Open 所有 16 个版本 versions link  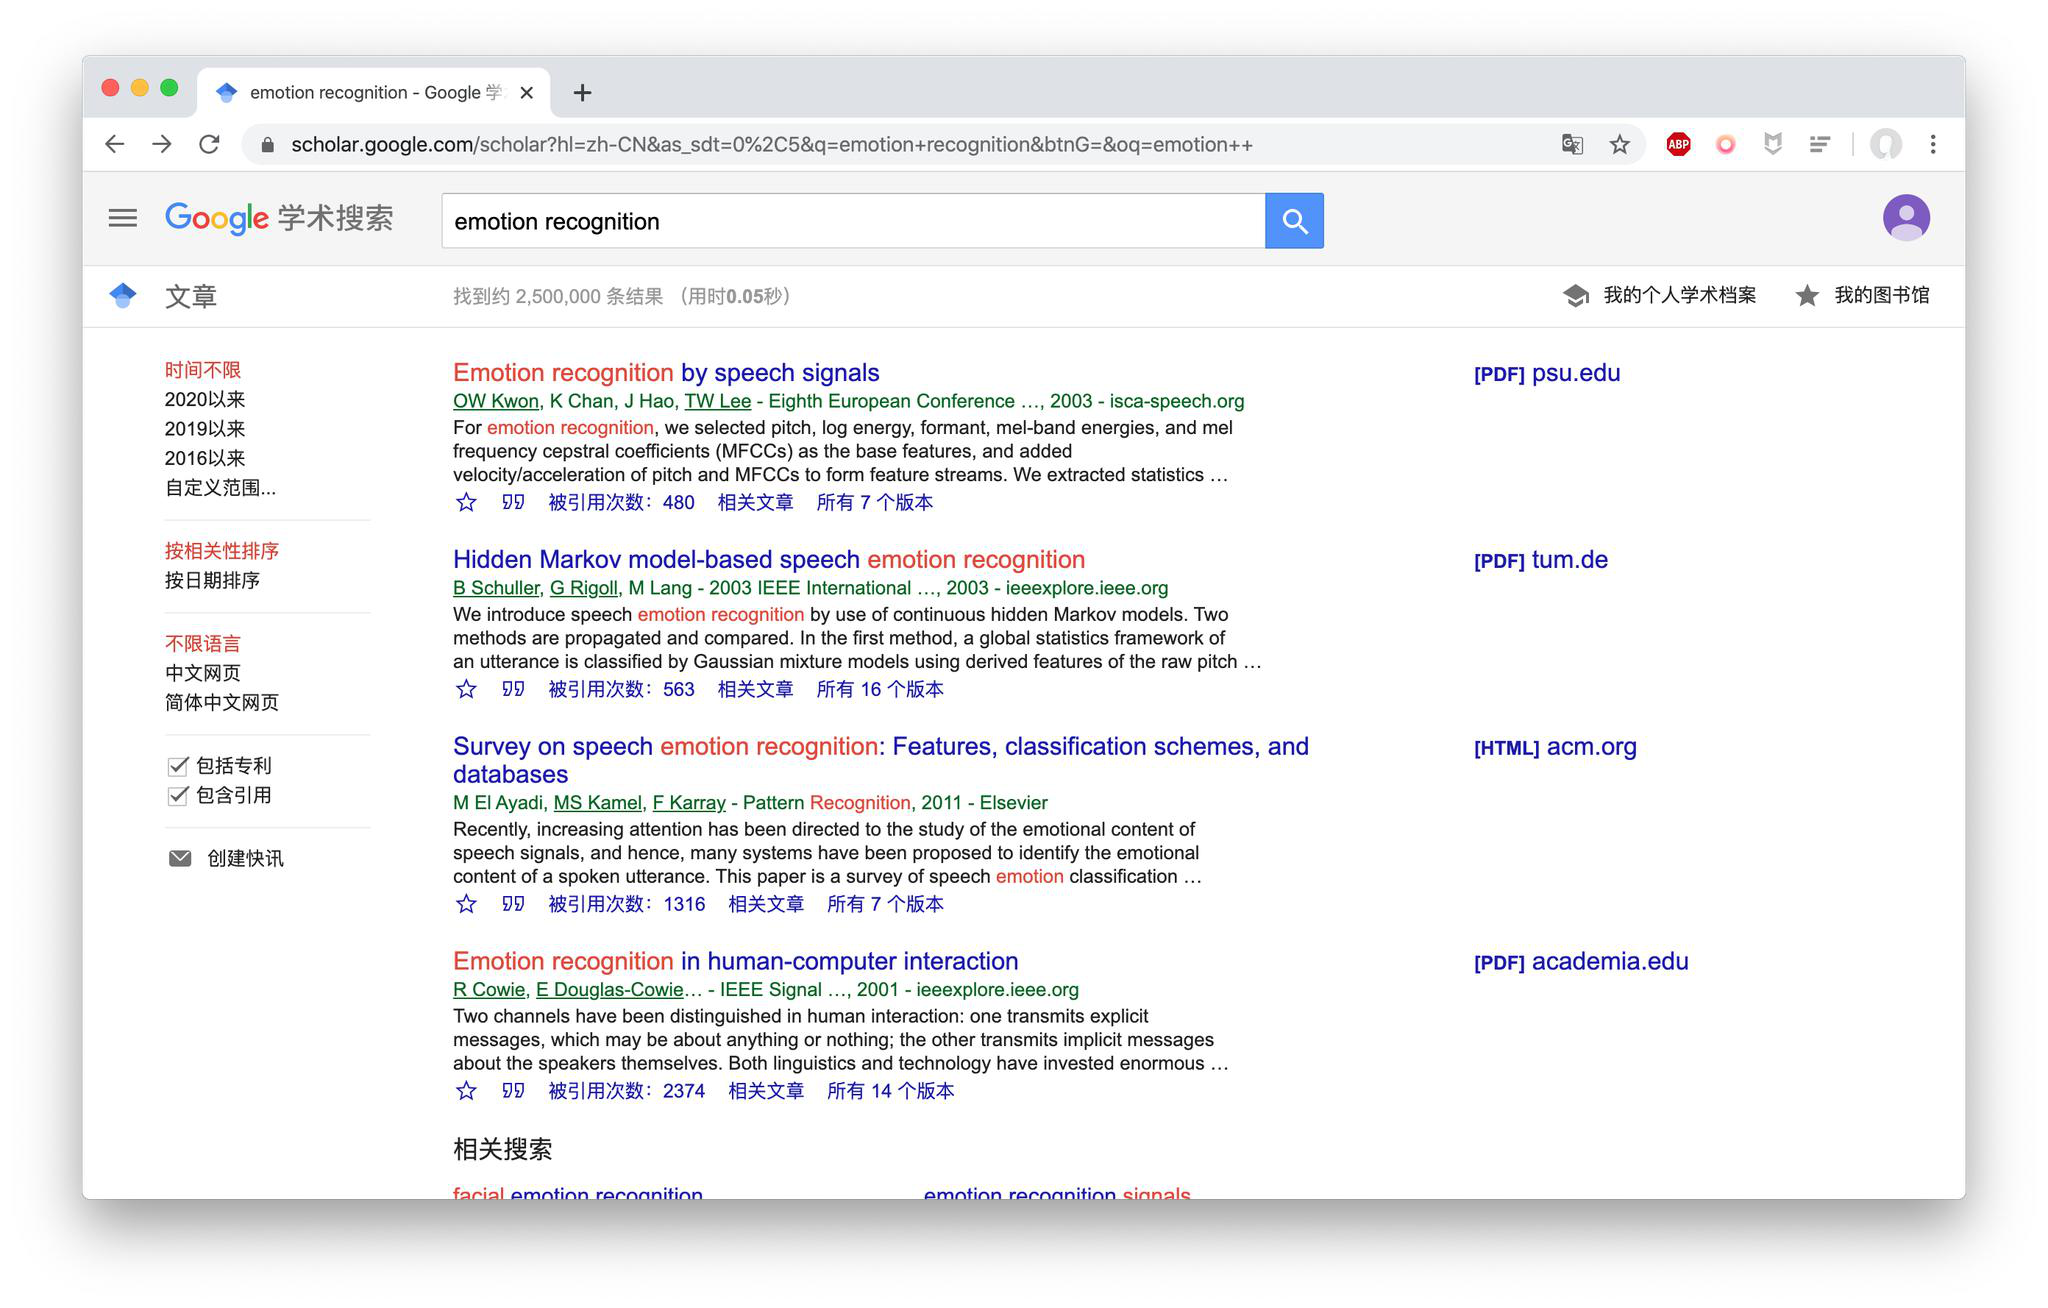880,689
